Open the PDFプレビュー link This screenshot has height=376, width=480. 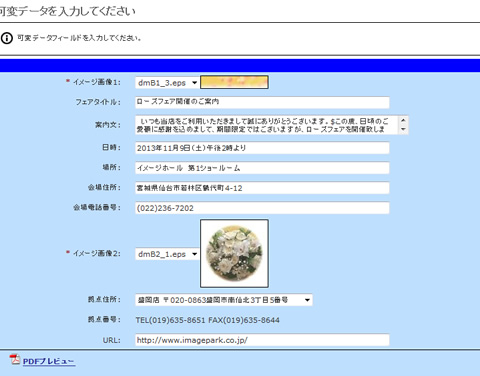tap(49, 361)
